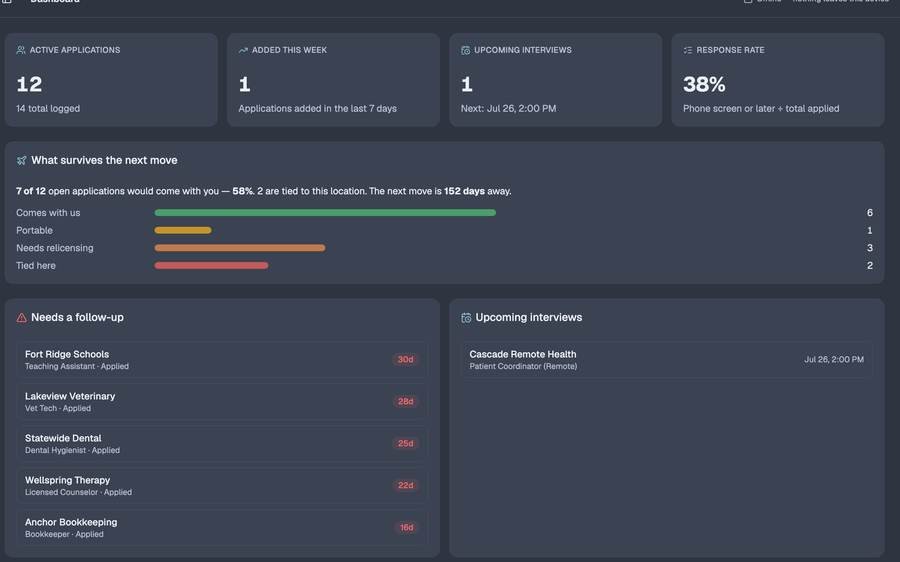
Task: Click the orange Needs relicensing bar
Action: (x=239, y=248)
